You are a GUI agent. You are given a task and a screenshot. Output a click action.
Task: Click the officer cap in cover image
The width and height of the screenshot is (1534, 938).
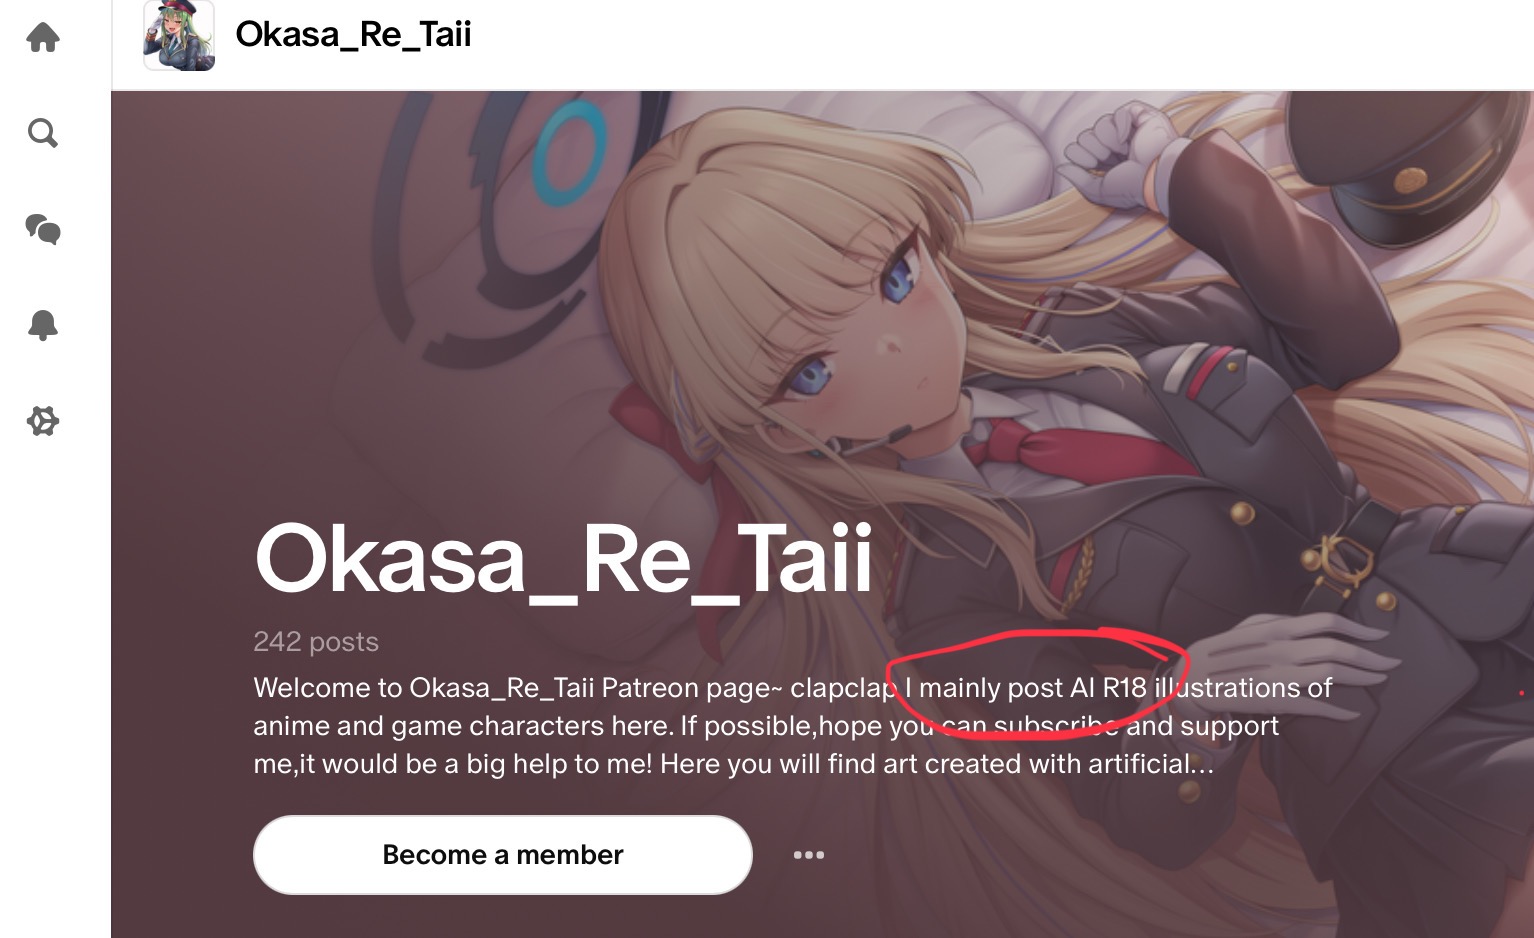(x=1405, y=165)
